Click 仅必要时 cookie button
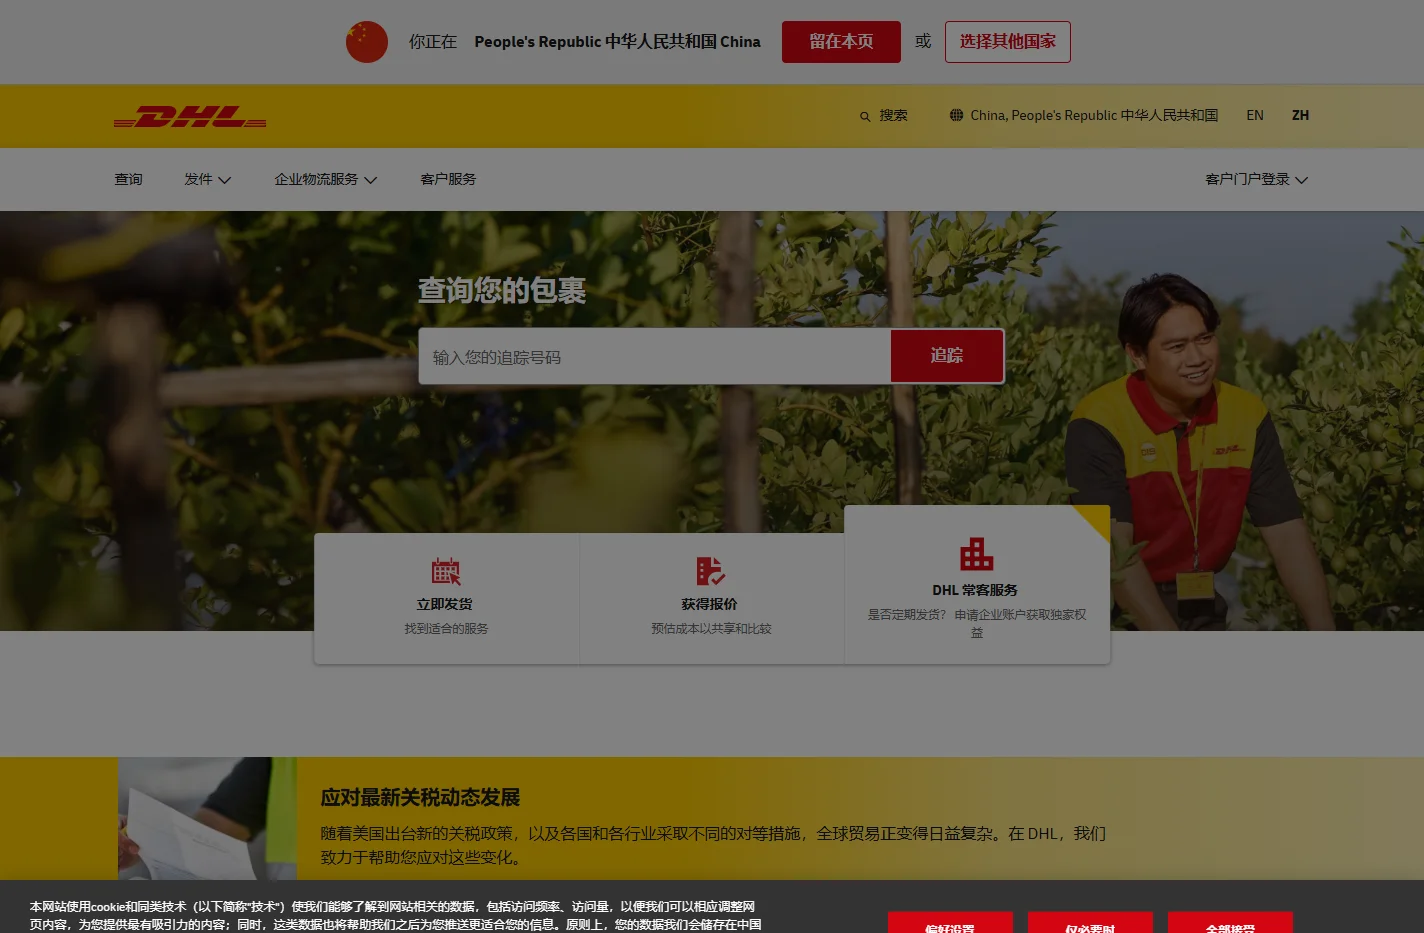 coord(1090,923)
